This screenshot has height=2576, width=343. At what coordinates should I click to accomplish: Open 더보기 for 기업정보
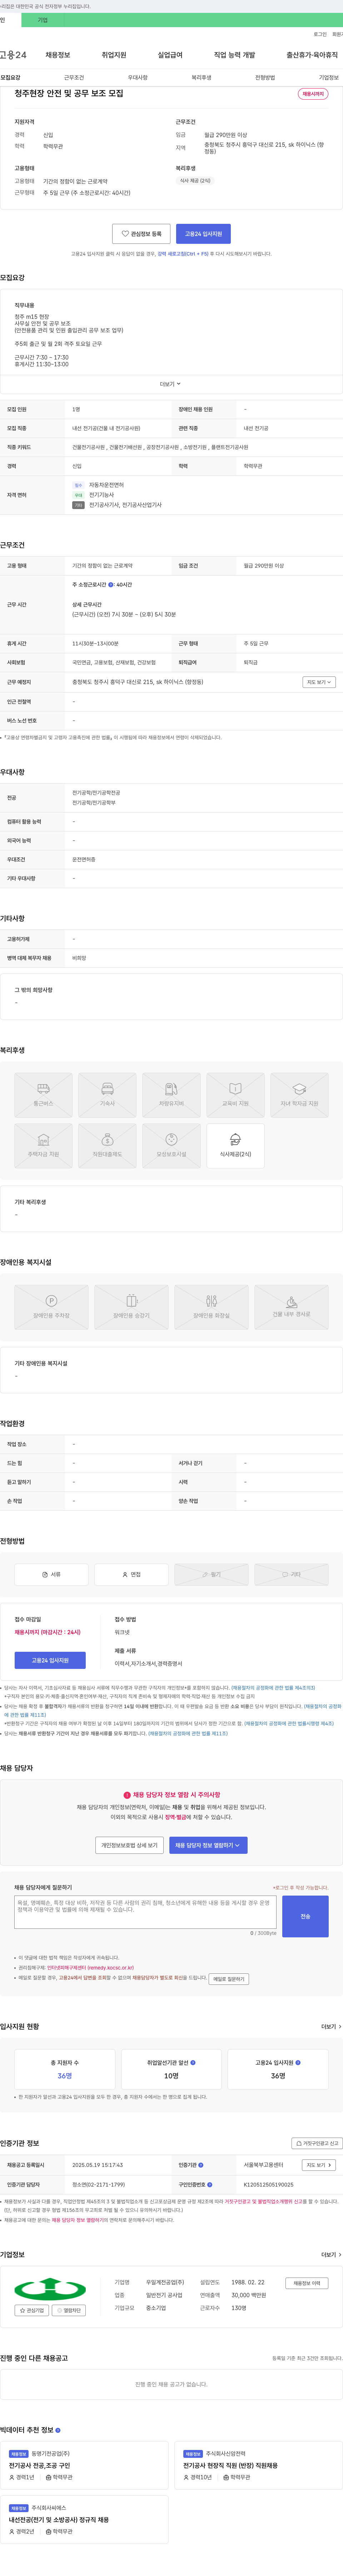330,2255
